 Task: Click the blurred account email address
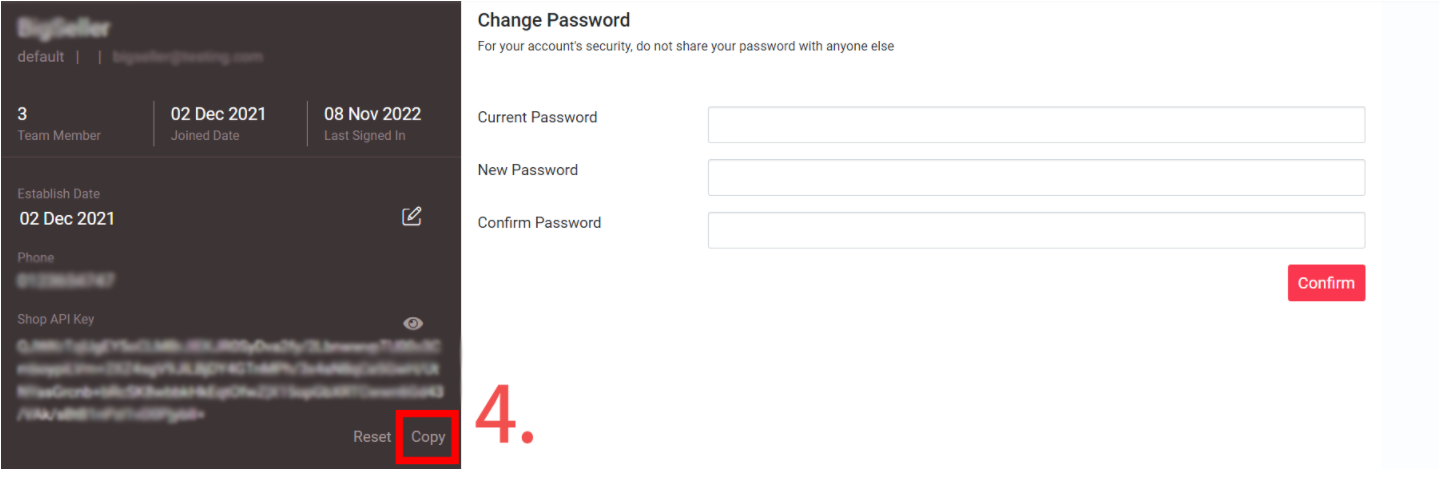click(188, 57)
